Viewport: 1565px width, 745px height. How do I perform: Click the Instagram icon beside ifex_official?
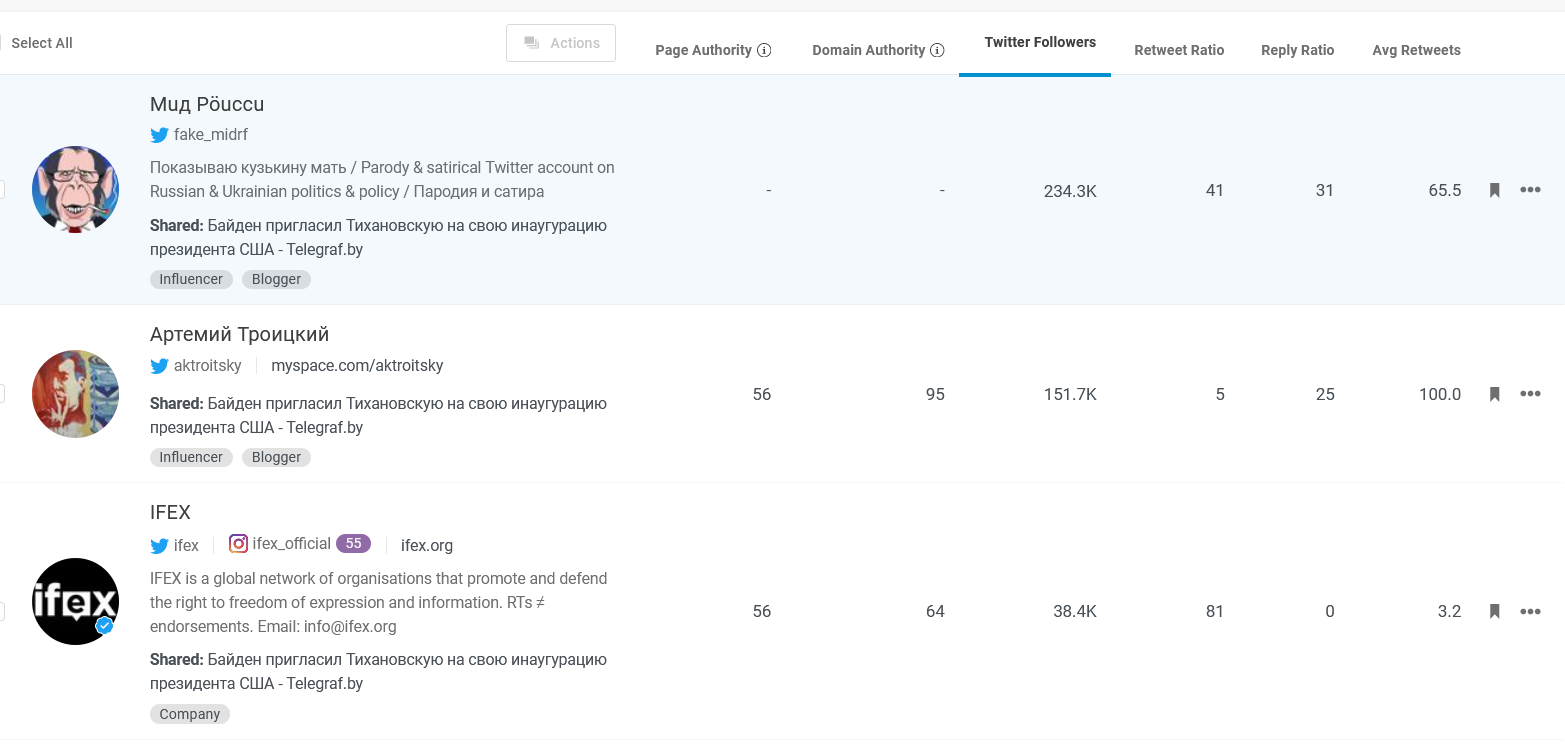(238, 544)
